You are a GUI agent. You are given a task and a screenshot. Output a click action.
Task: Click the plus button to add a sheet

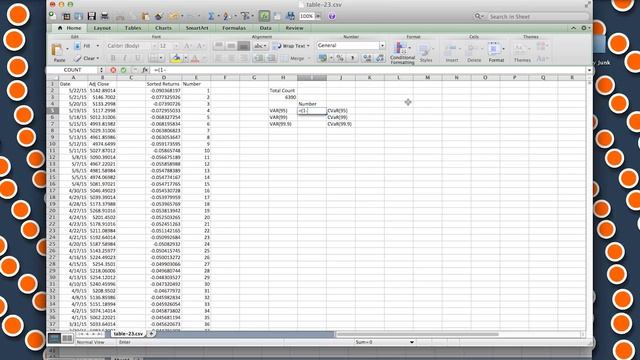pyautogui.click(x=151, y=333)
